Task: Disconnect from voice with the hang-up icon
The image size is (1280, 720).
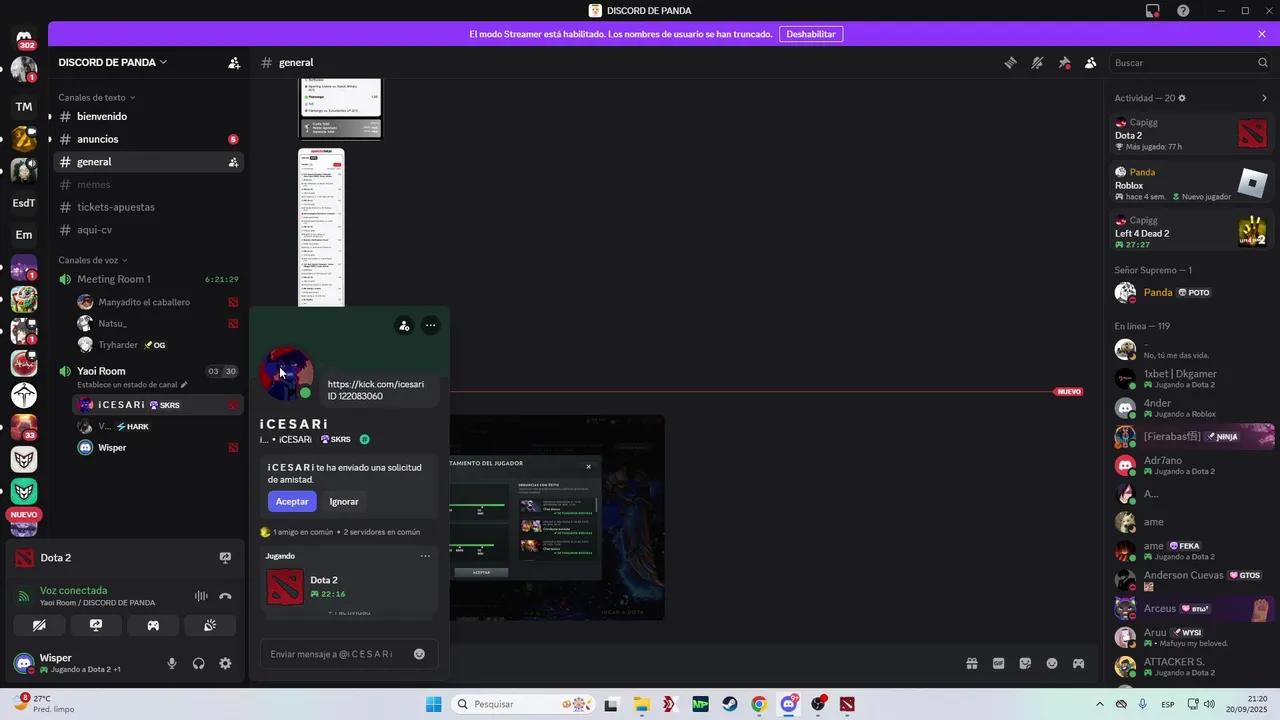Action: pyautogui.click(x=225, y=596)
